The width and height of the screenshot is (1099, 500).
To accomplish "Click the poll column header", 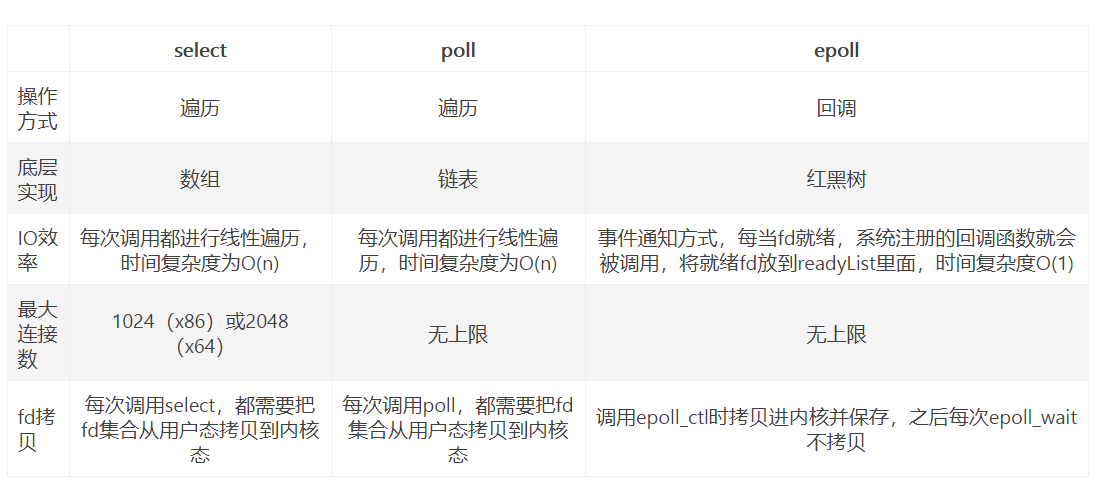I will tap(458, 50).
